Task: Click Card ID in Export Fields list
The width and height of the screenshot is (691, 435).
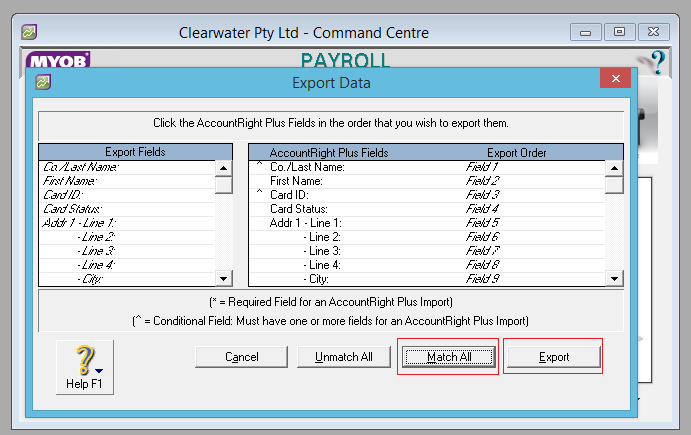Action: click(63, 195)
